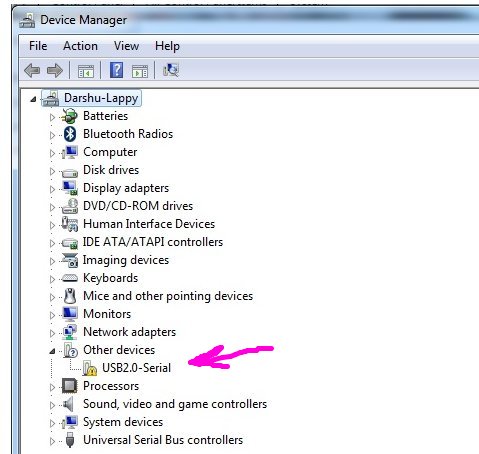Click the Back arrow toolbar button
479x454 pixels.
tap(32, 71)
